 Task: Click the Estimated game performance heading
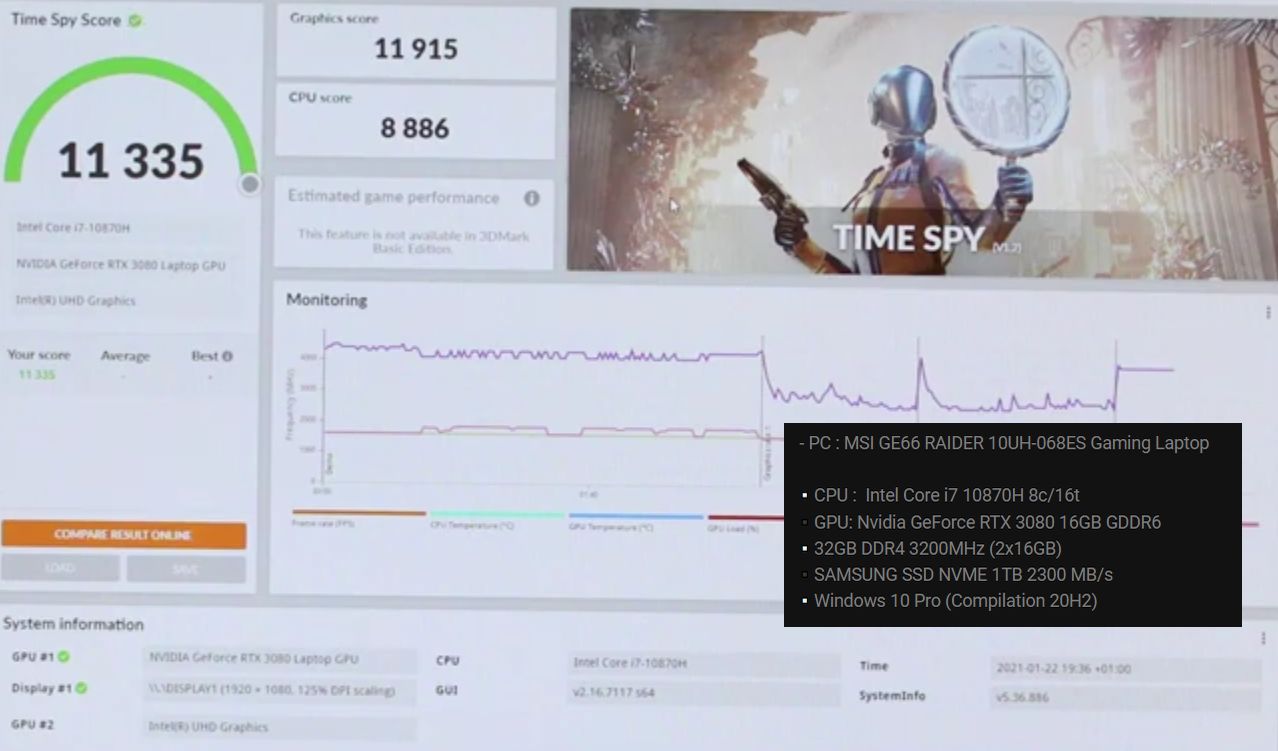[394, 197]
